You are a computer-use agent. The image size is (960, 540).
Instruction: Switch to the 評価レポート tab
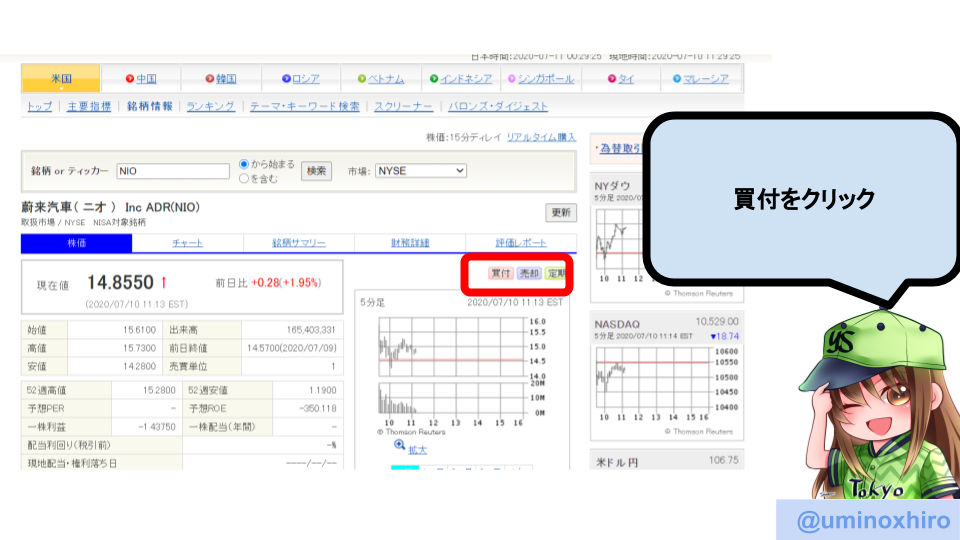click(x=521, y=243)
